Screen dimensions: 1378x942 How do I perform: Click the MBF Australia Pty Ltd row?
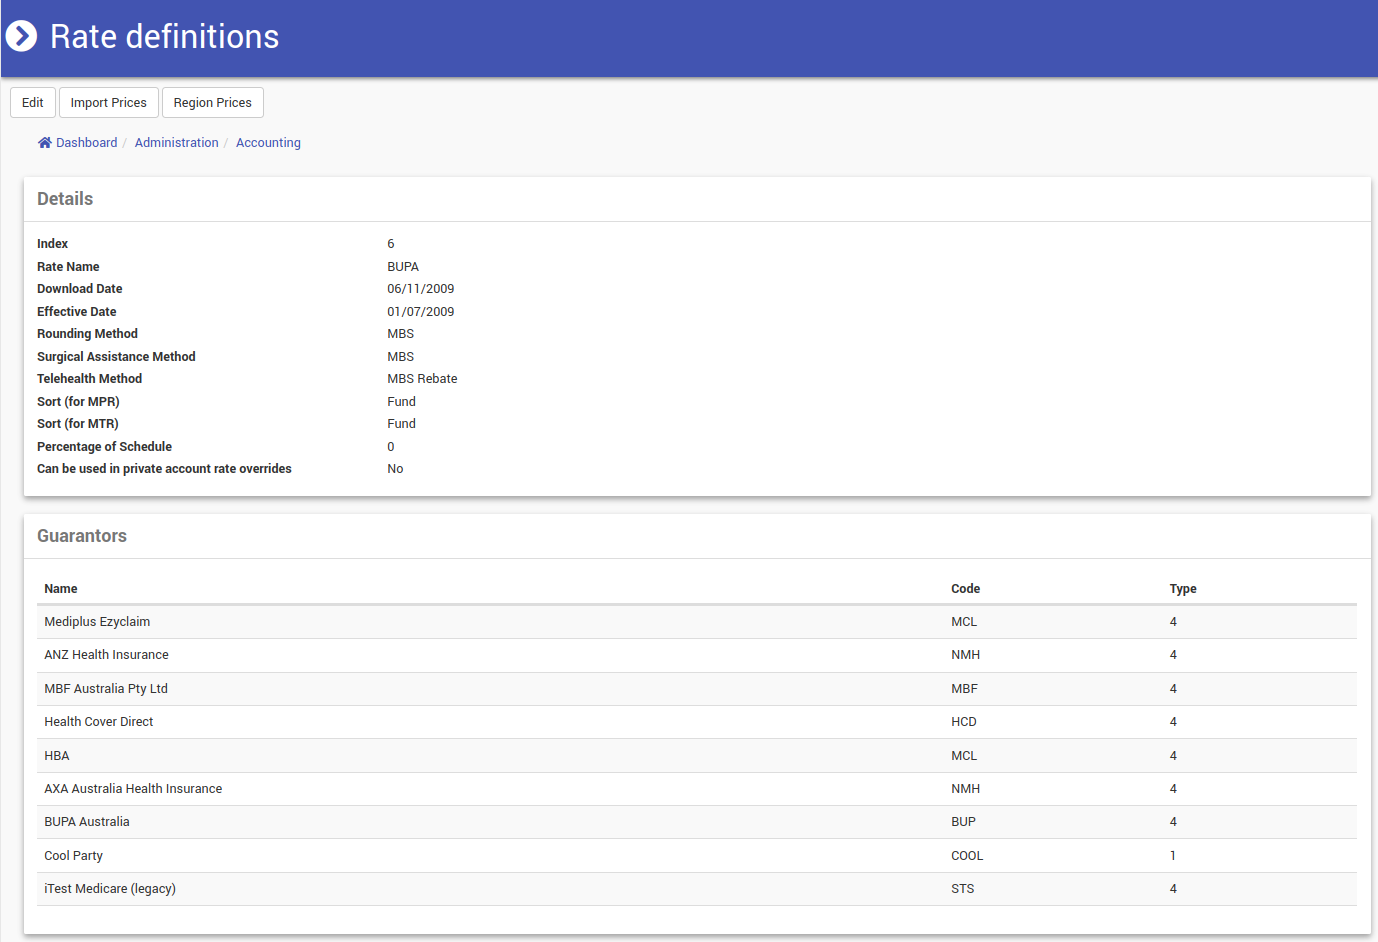click(697, 689)
